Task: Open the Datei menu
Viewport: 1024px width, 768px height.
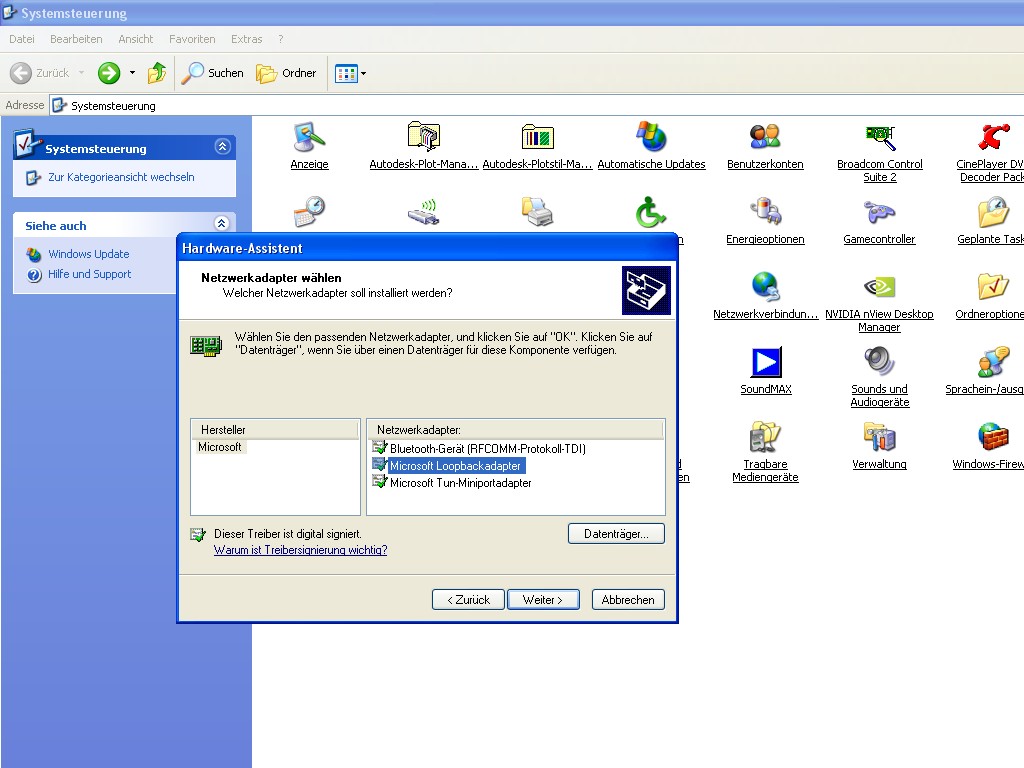Action: (22, 39)
